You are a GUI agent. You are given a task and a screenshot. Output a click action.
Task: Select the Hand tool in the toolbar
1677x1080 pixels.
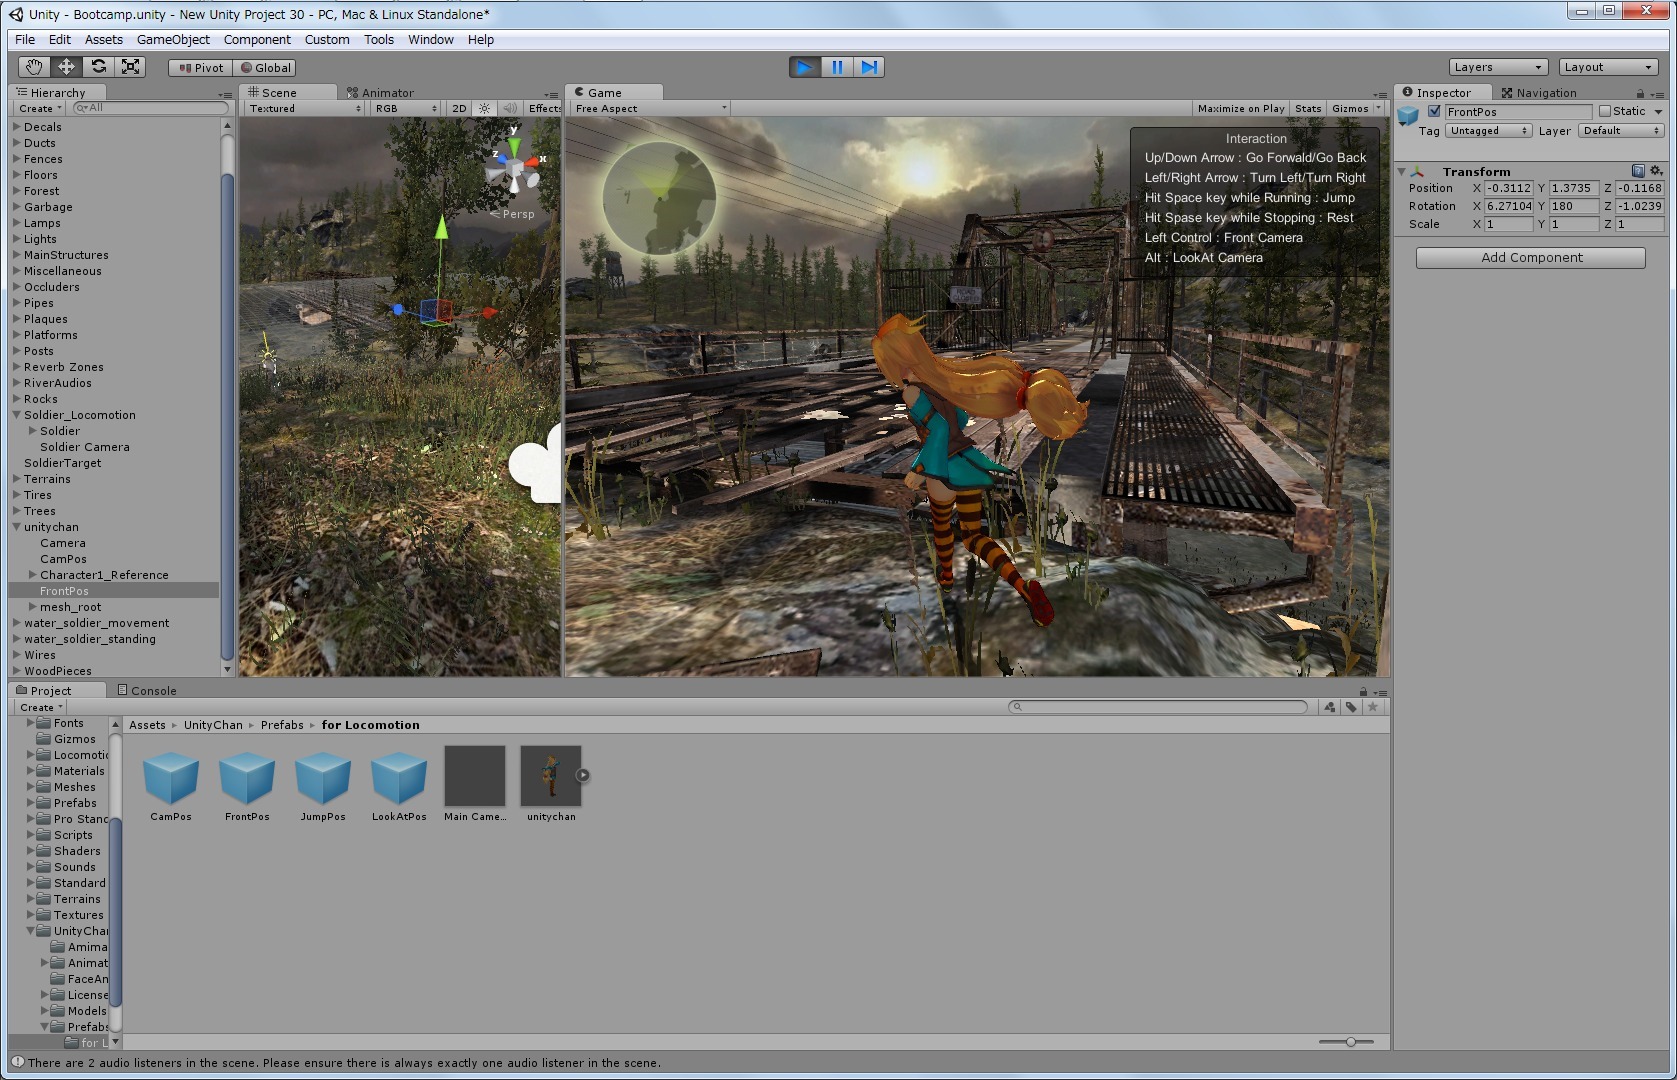click(x=34, y=67)
